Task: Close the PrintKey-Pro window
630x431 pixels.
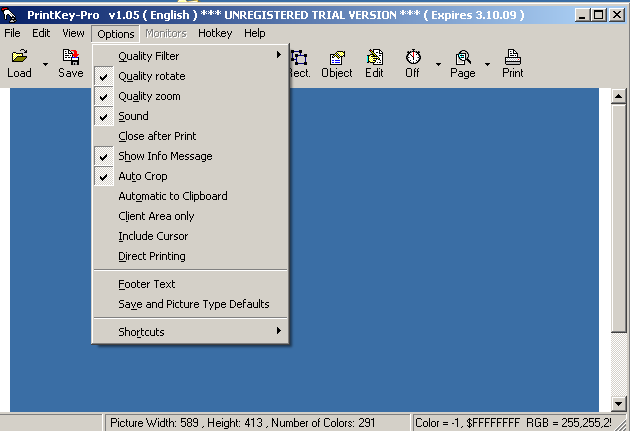Action: click(617, 15)
